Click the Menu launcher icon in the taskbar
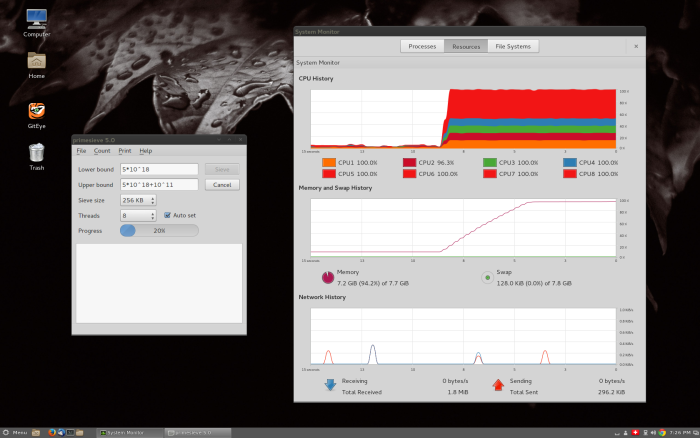Screen dimensions: 700x438 (6, 433)
